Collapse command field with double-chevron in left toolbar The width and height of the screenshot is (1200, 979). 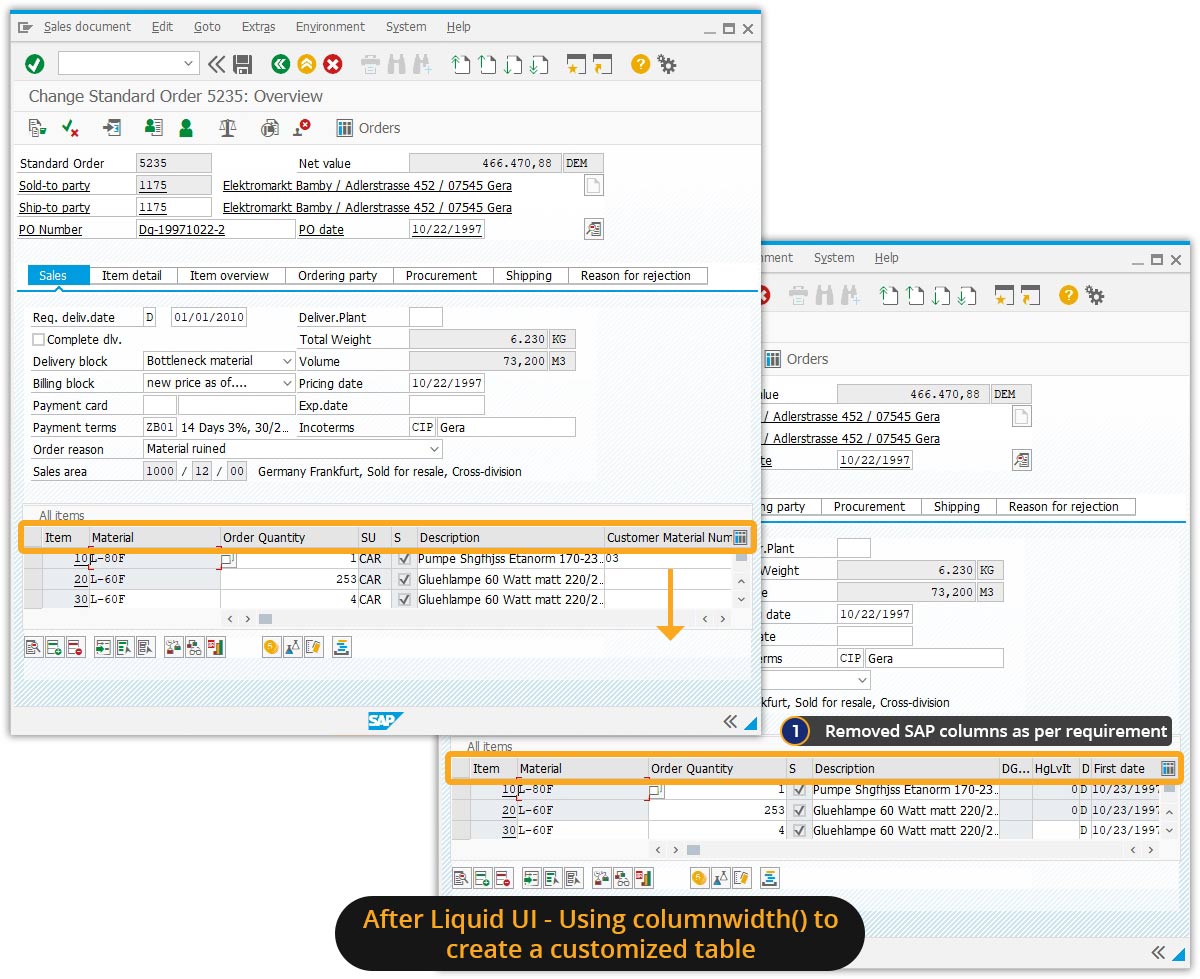tap(216, 64)
